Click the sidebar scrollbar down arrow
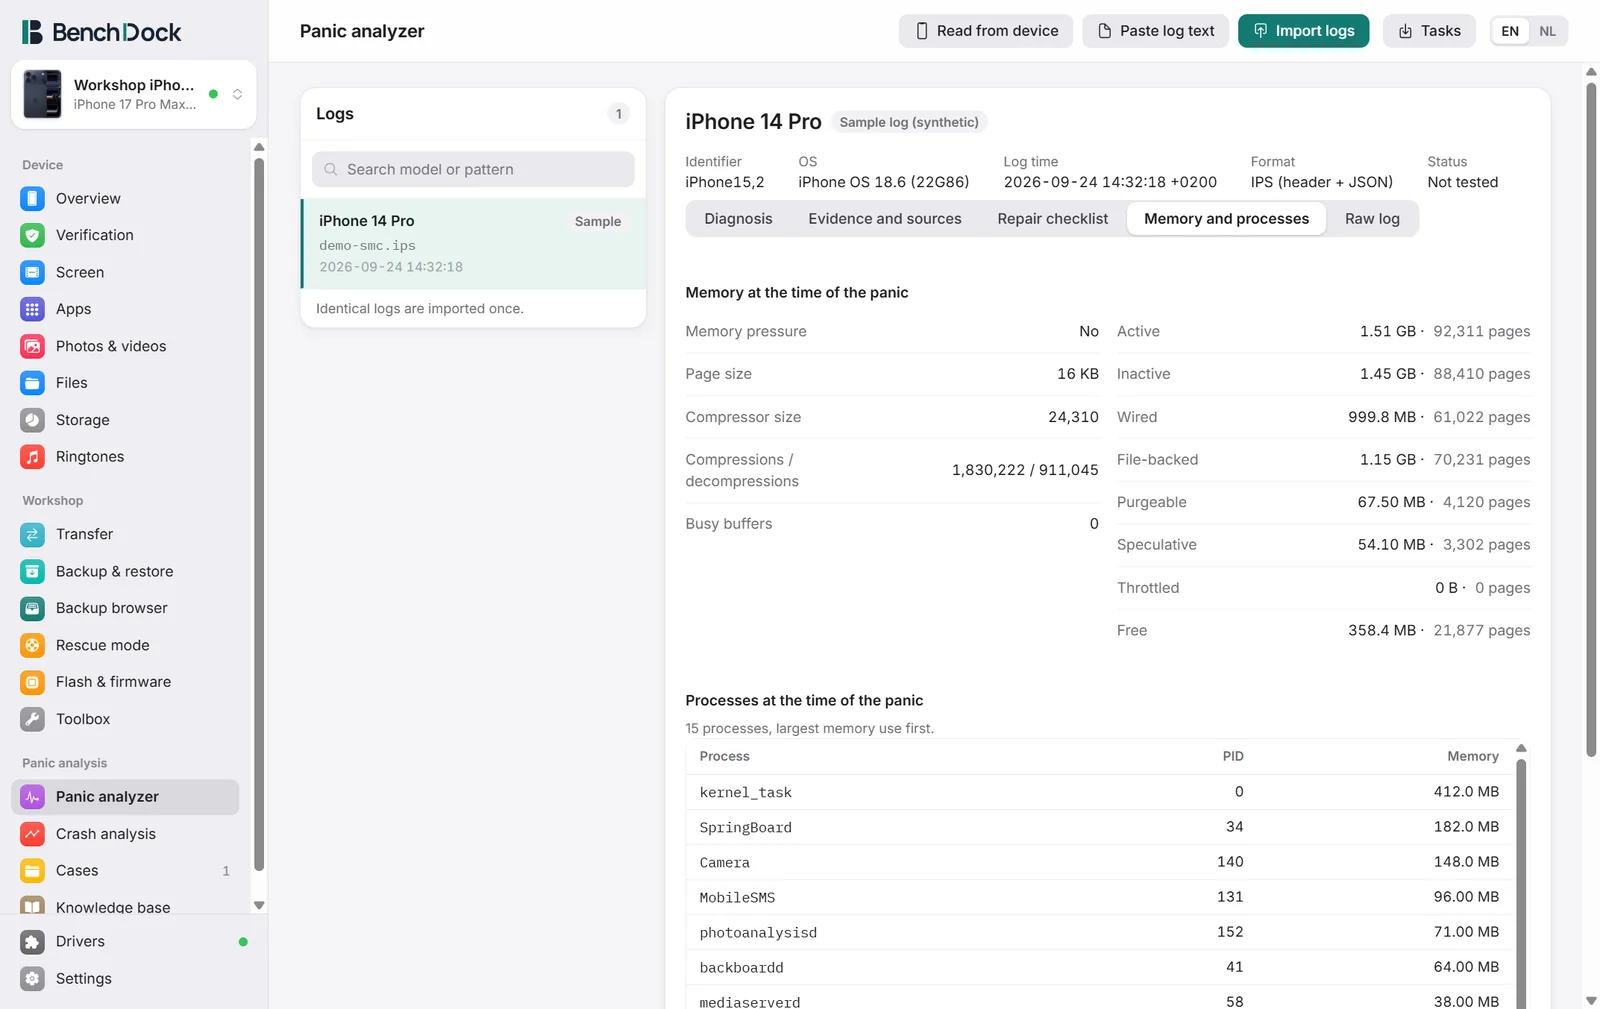 259,905
